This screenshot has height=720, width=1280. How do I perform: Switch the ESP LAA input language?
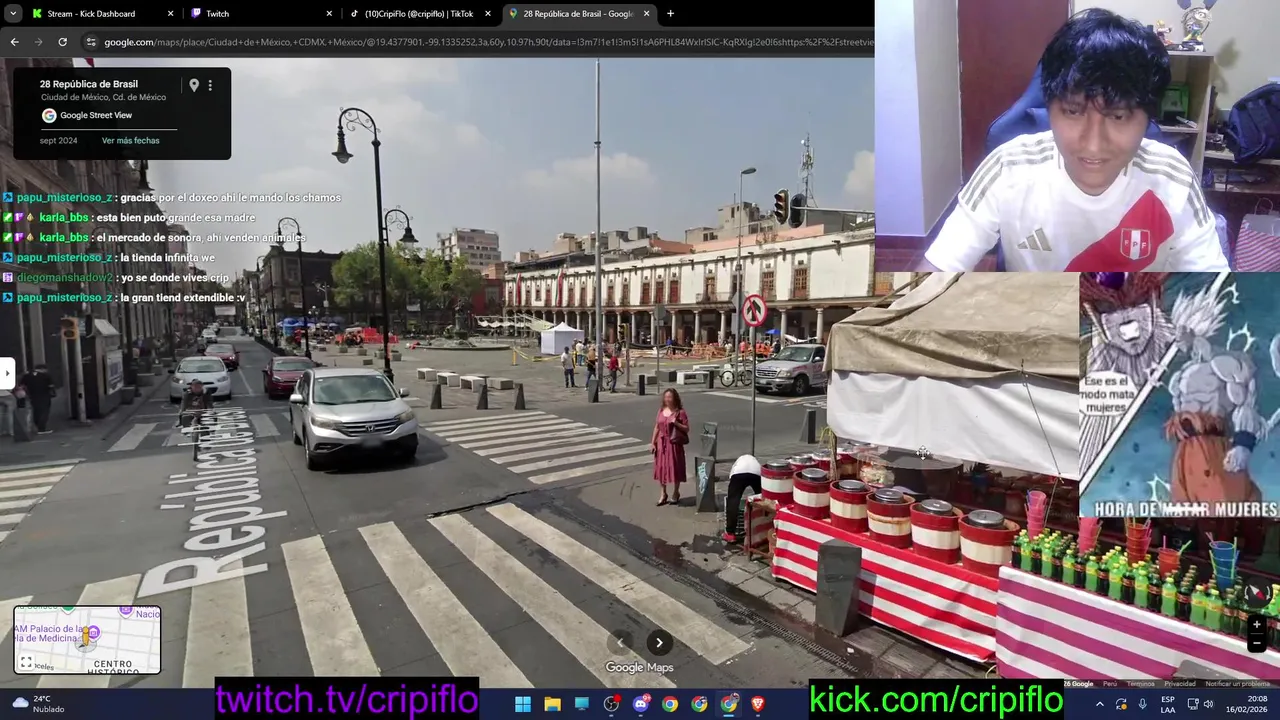pyautogui.click(x=1168, y=704)
